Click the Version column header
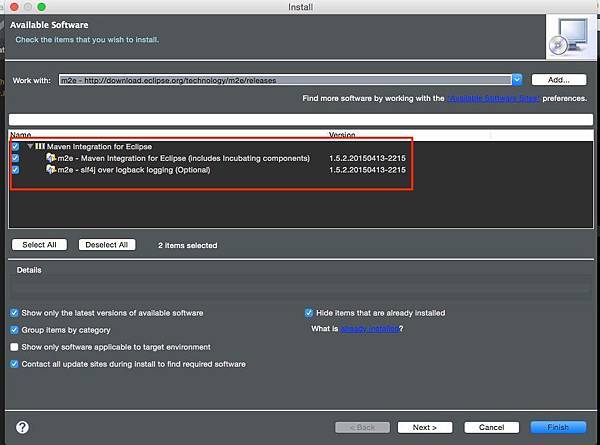 point(342,135)
